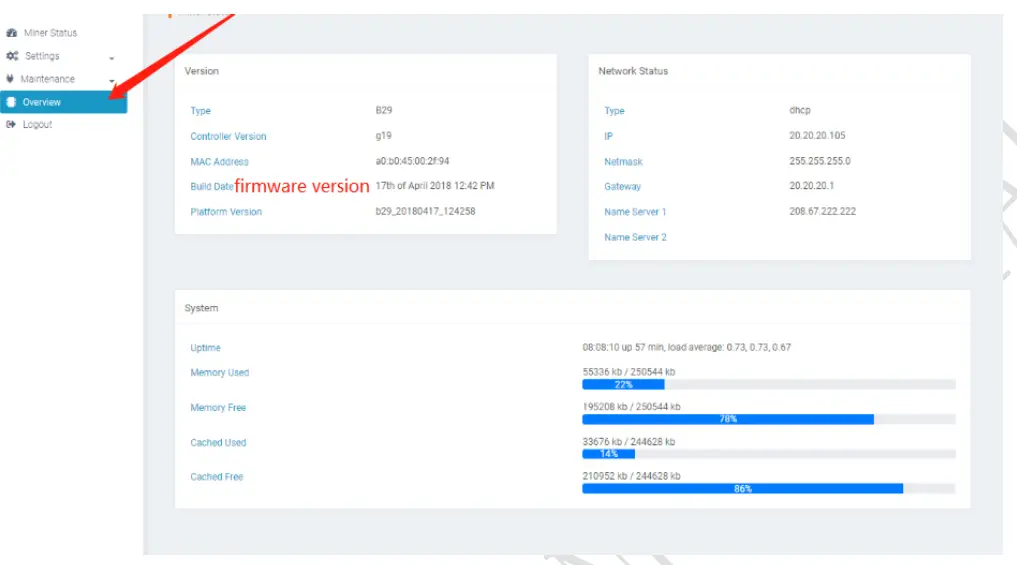Click the 55336 kb / 250544 kb value

[x=628, y=372]
